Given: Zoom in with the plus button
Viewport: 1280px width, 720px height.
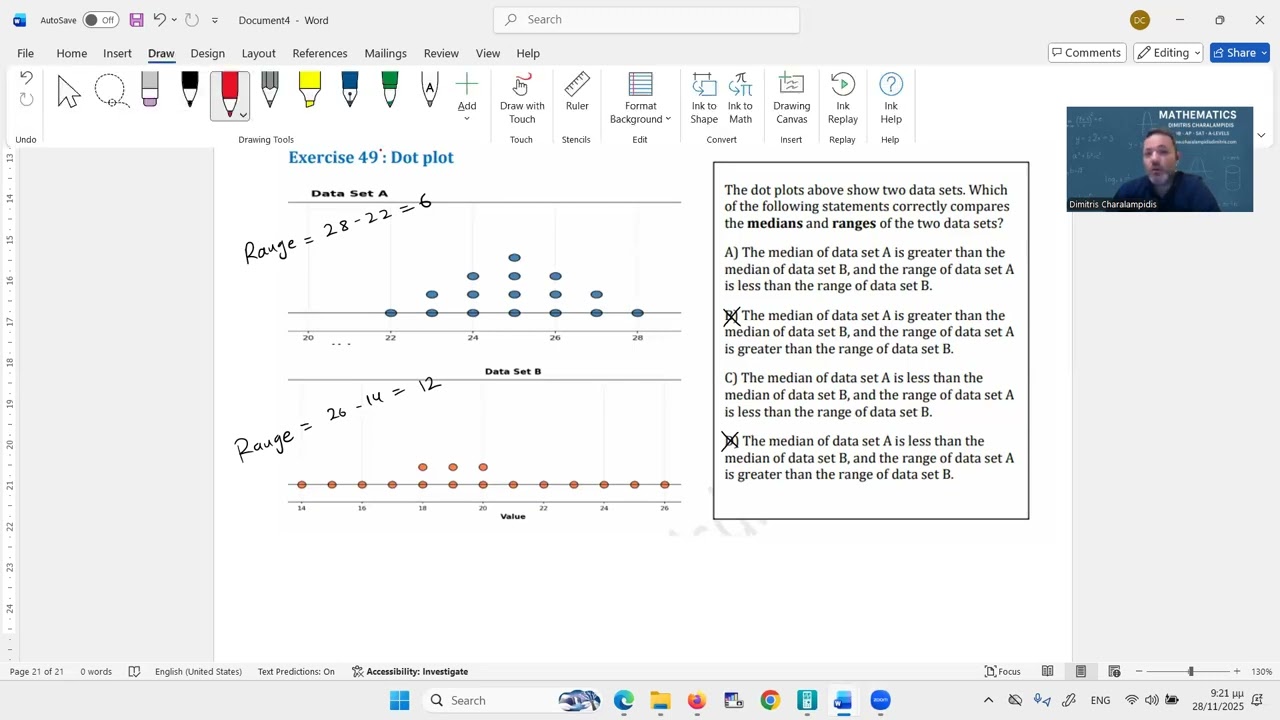Looking at the screenshot, I should click(x=1237, y=671).
